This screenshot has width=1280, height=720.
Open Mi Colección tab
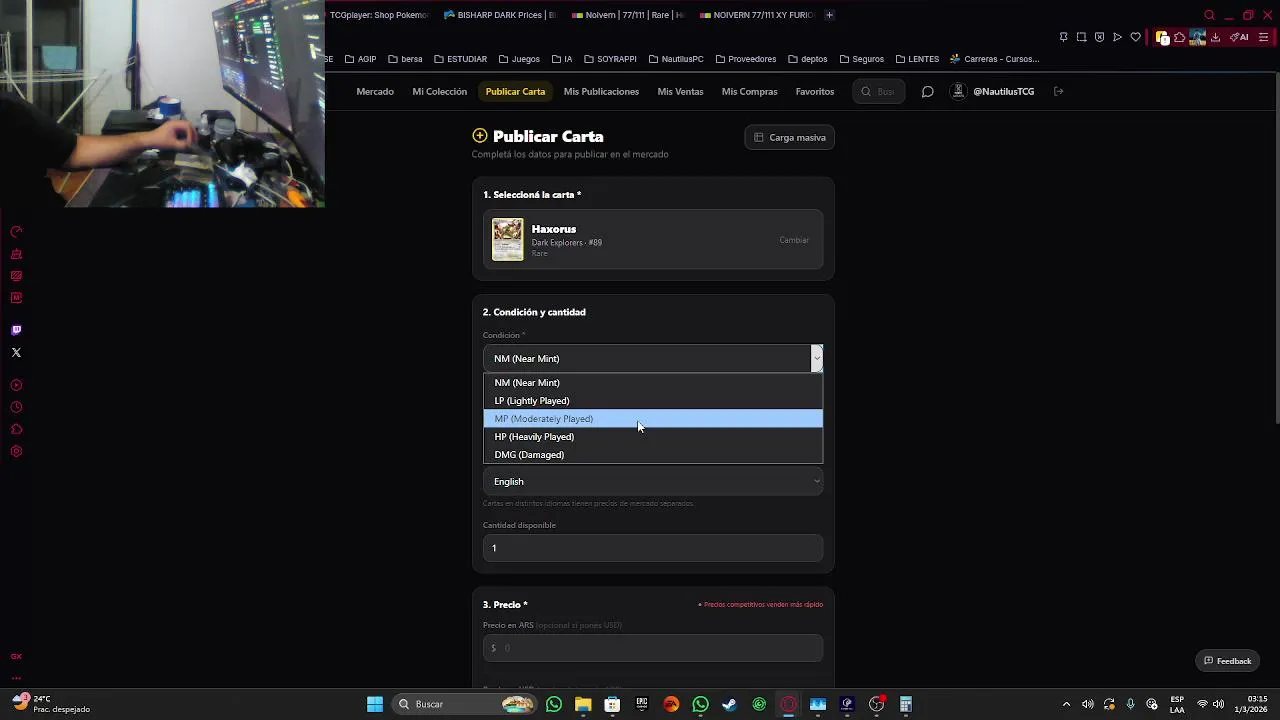click(x=439, y=92)
